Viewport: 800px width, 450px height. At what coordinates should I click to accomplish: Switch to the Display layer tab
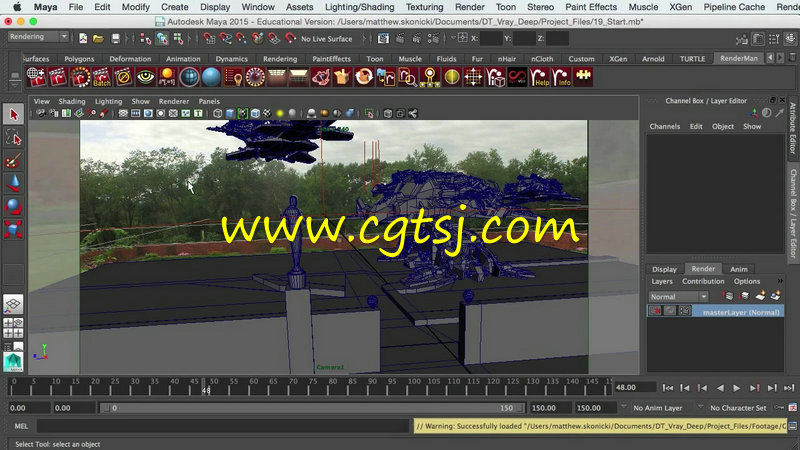click(664, 269)
